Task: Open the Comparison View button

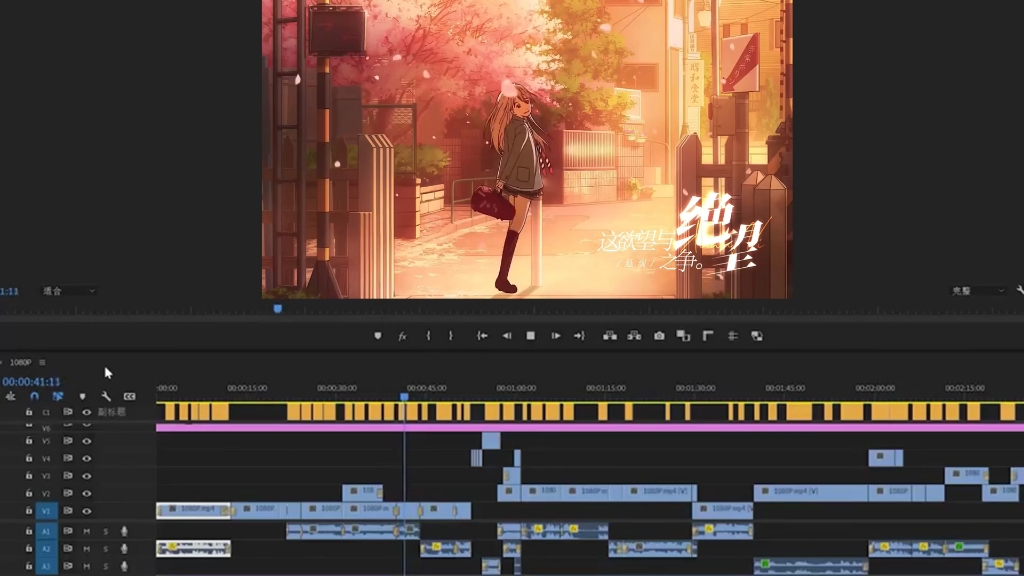Action: pos(683,336)
